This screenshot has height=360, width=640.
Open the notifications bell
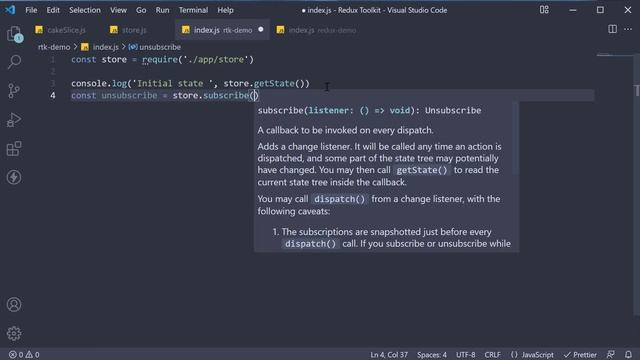(x=629, y=354)
